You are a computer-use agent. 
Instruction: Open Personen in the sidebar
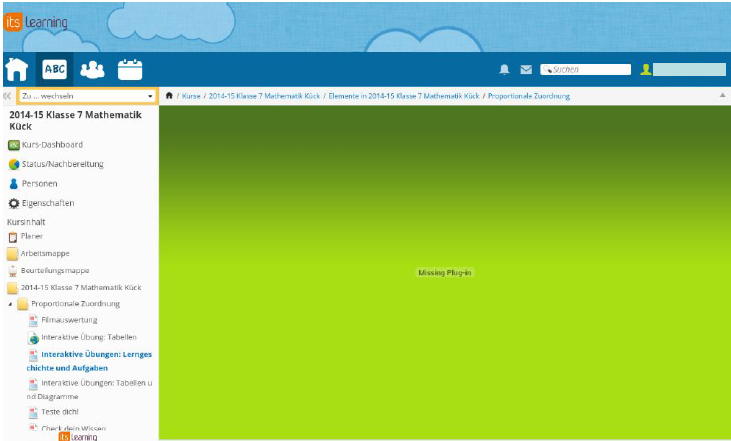point(39,184)
